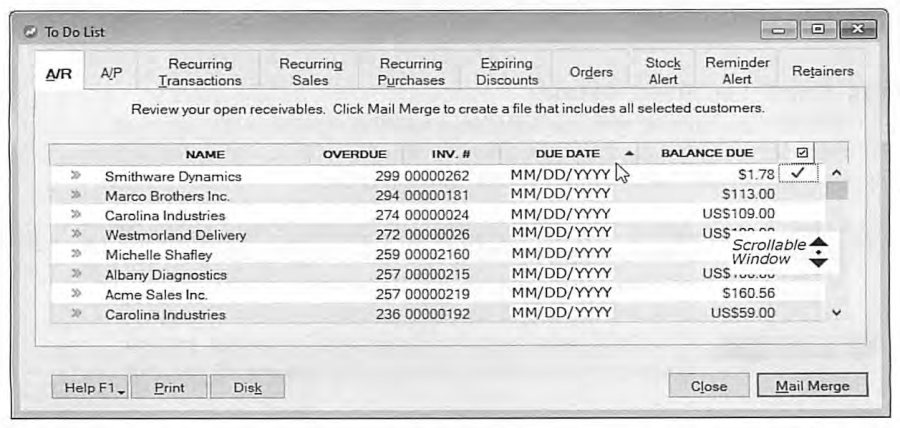The image size is (900, 428).
Task: Drill into Marco Brothers Inc. chevron icon
Action: [75, 194]
